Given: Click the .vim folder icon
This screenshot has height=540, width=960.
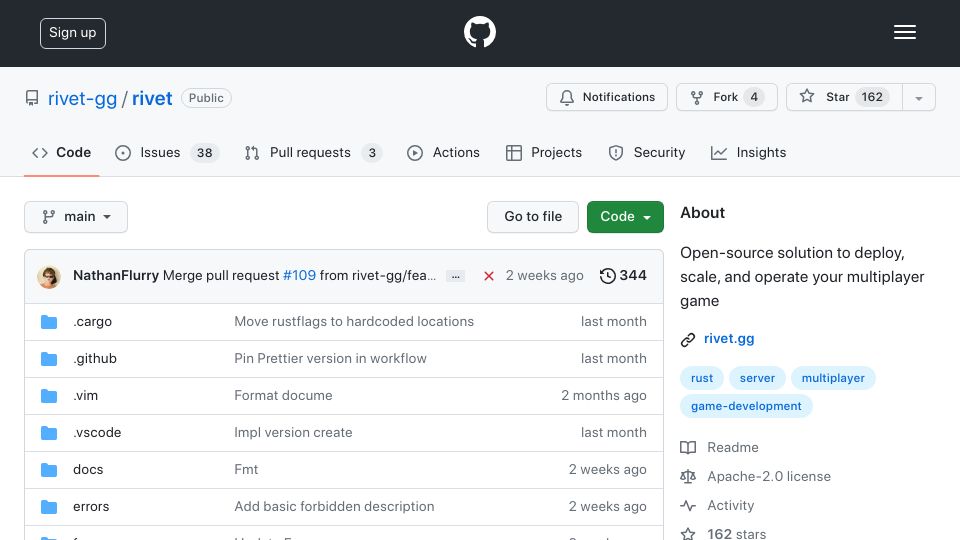Looking at the screenshot, I should coord(49,396).
